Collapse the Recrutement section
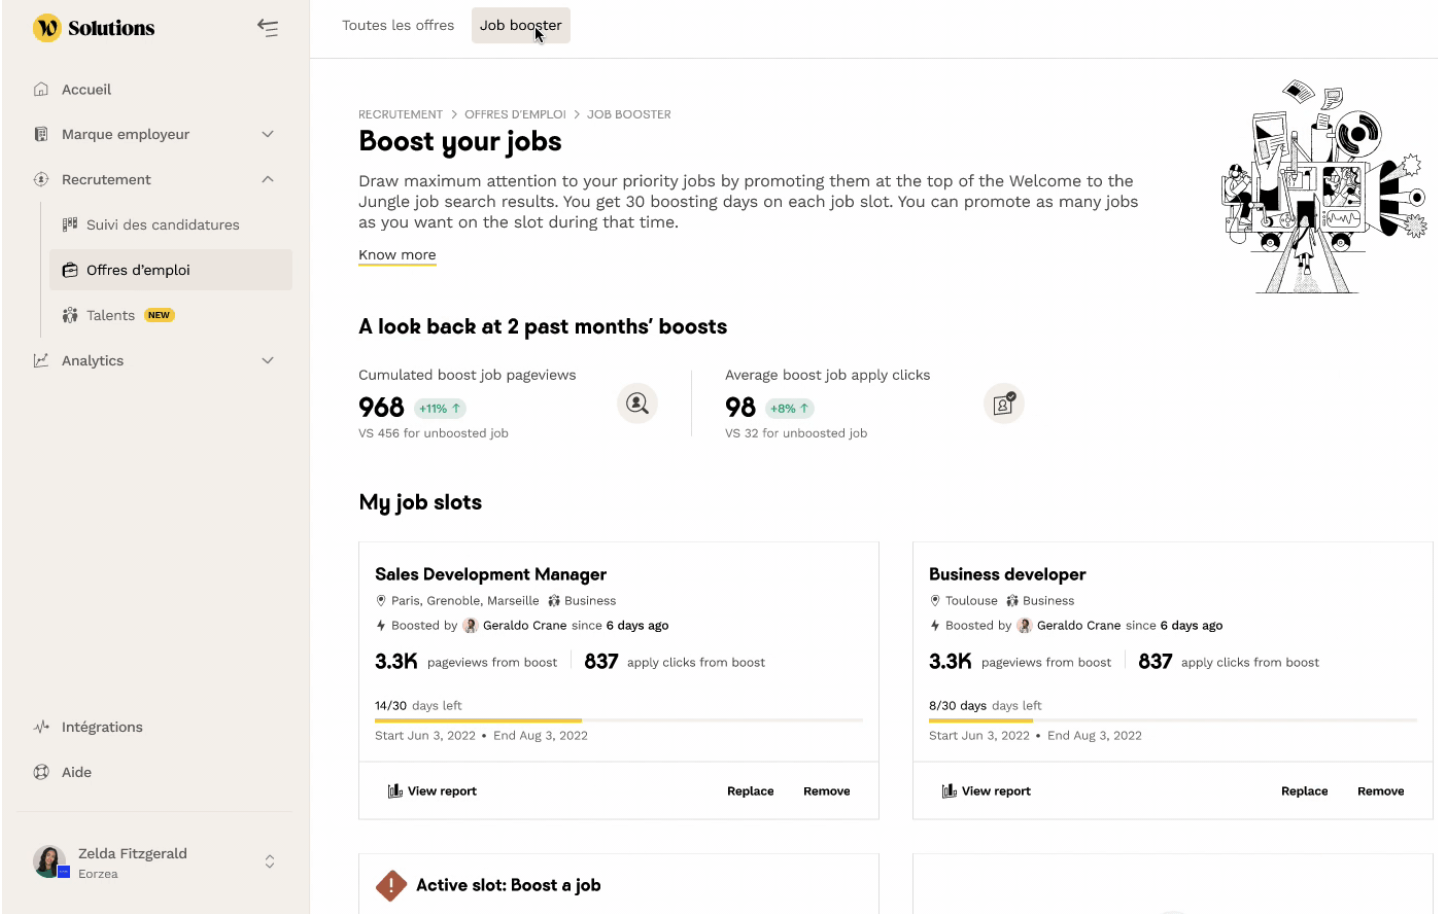The image size is (1438, 914). 267,179
